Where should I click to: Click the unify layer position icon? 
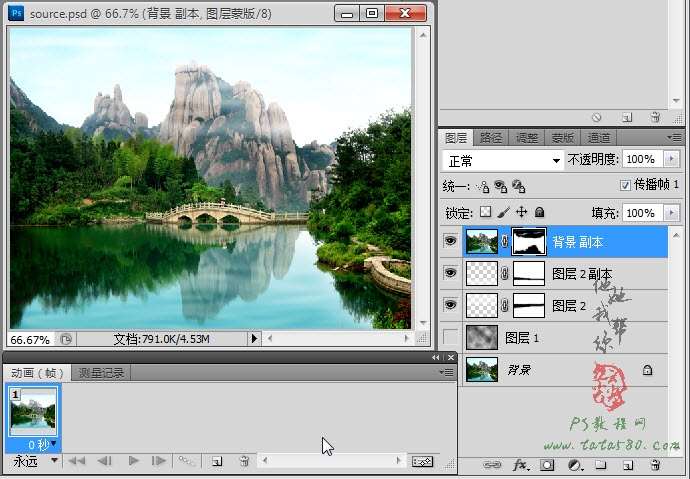(483, 186)
